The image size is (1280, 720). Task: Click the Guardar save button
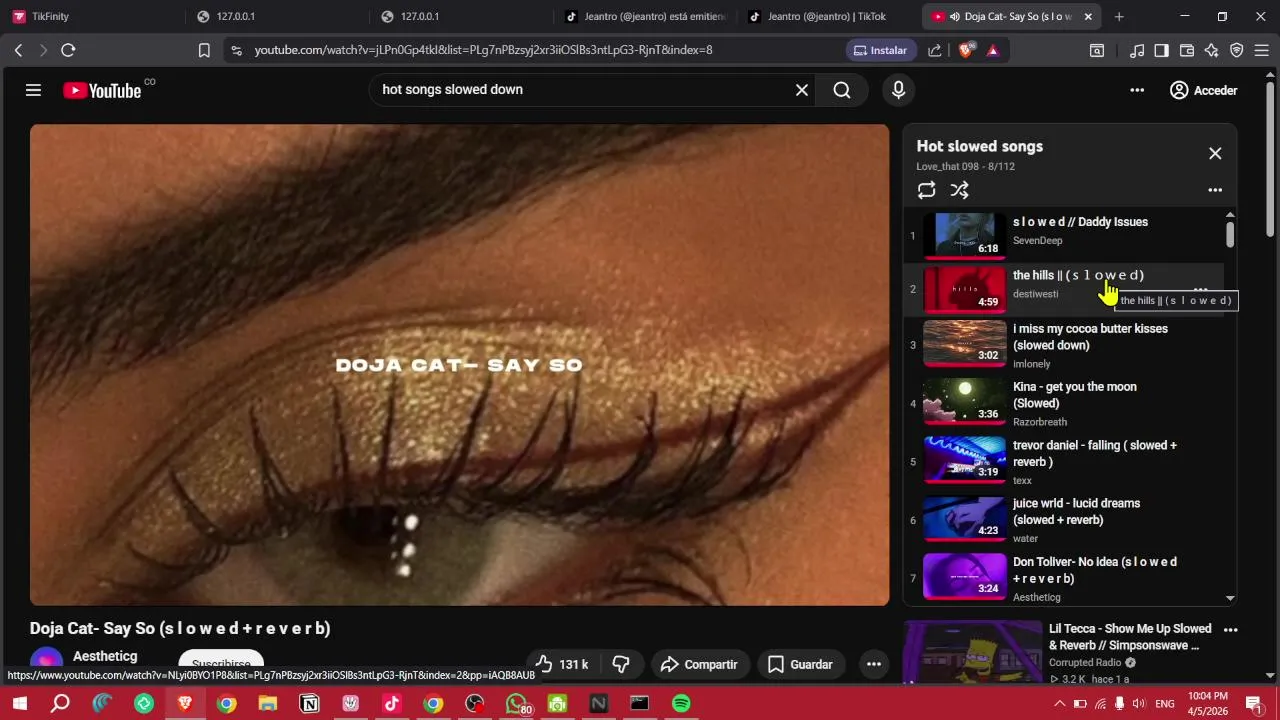tap(800, 664)
